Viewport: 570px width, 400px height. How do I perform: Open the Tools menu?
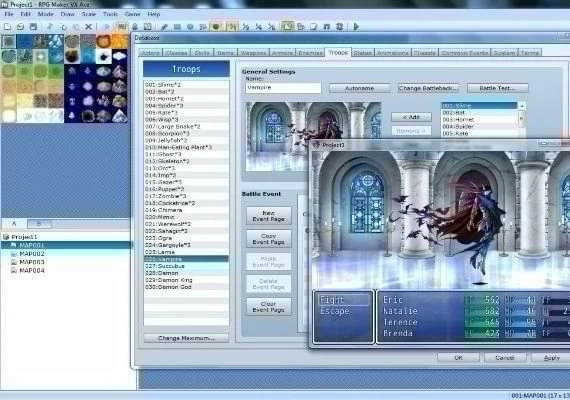tap(110, 14)
